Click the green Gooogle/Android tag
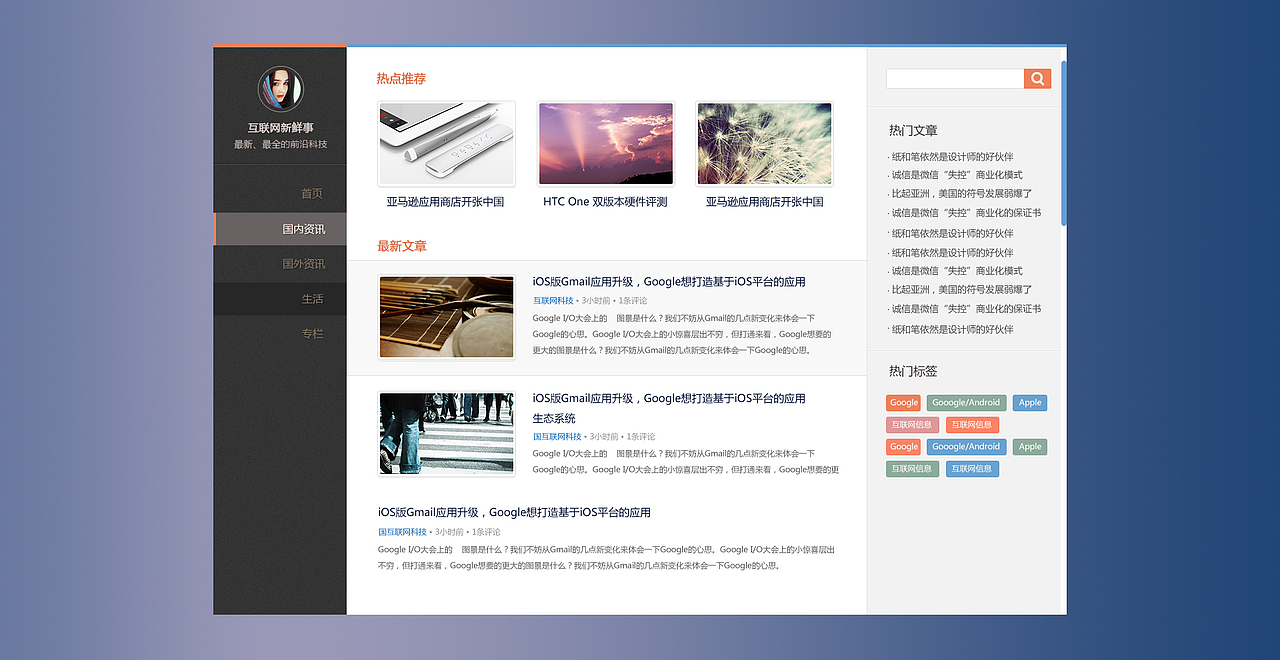Screen dimensions: 1280x660 point(966,403)
